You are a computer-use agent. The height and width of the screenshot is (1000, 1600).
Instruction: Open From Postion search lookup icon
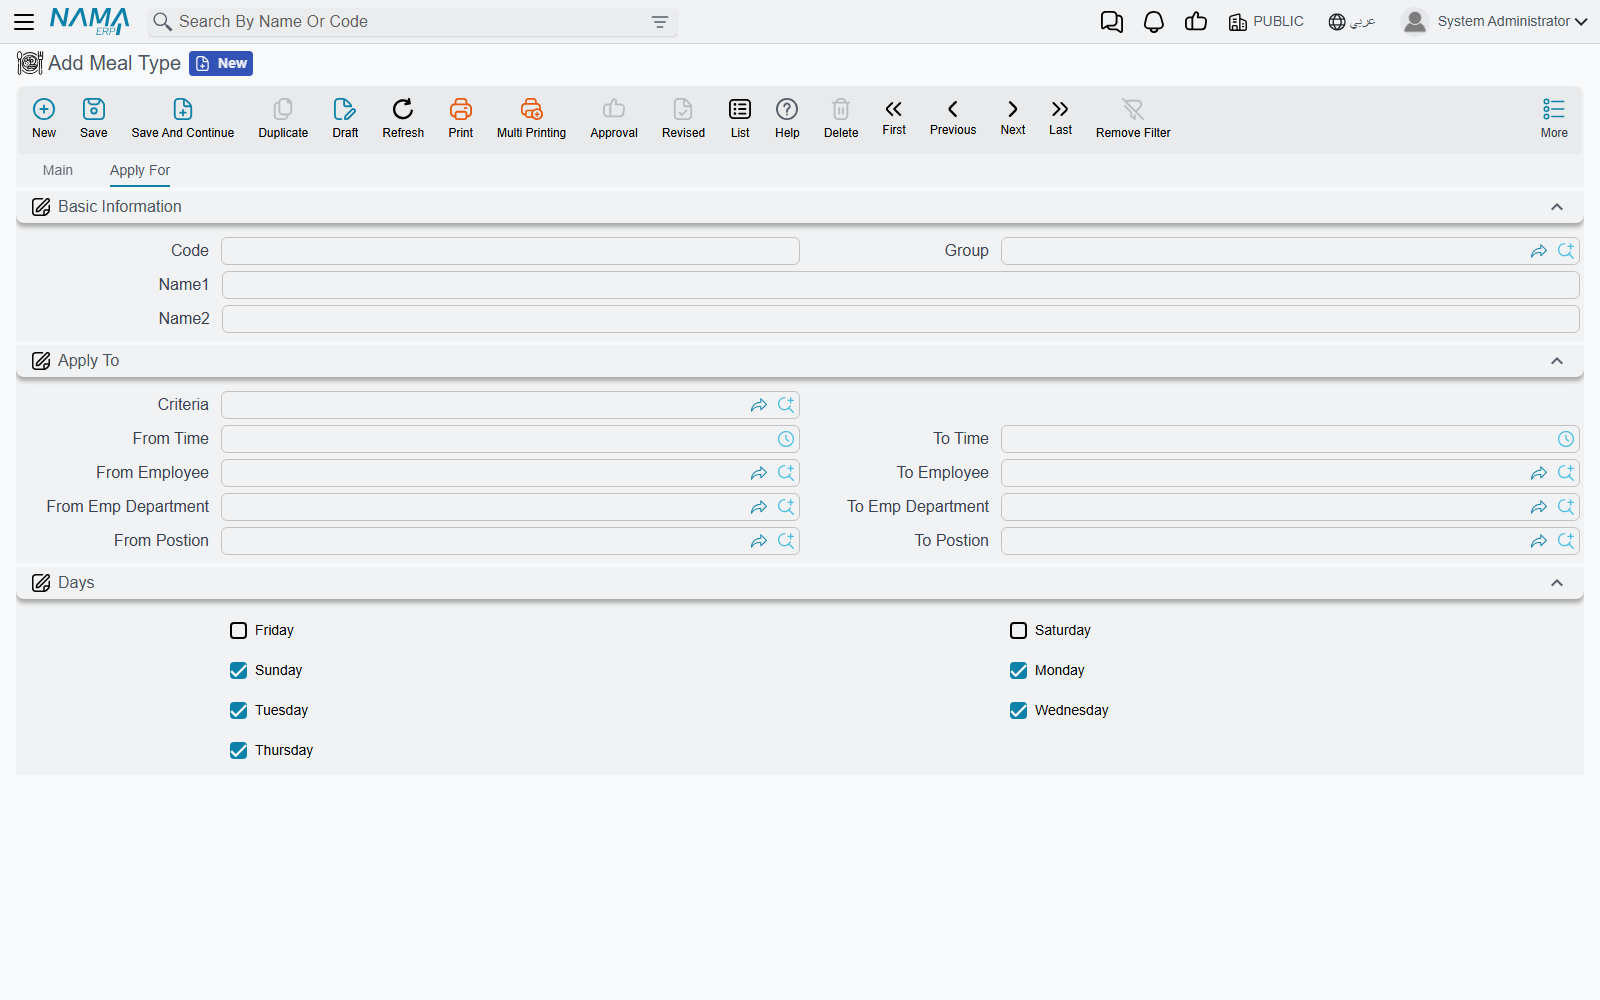(x=786, y=541)
